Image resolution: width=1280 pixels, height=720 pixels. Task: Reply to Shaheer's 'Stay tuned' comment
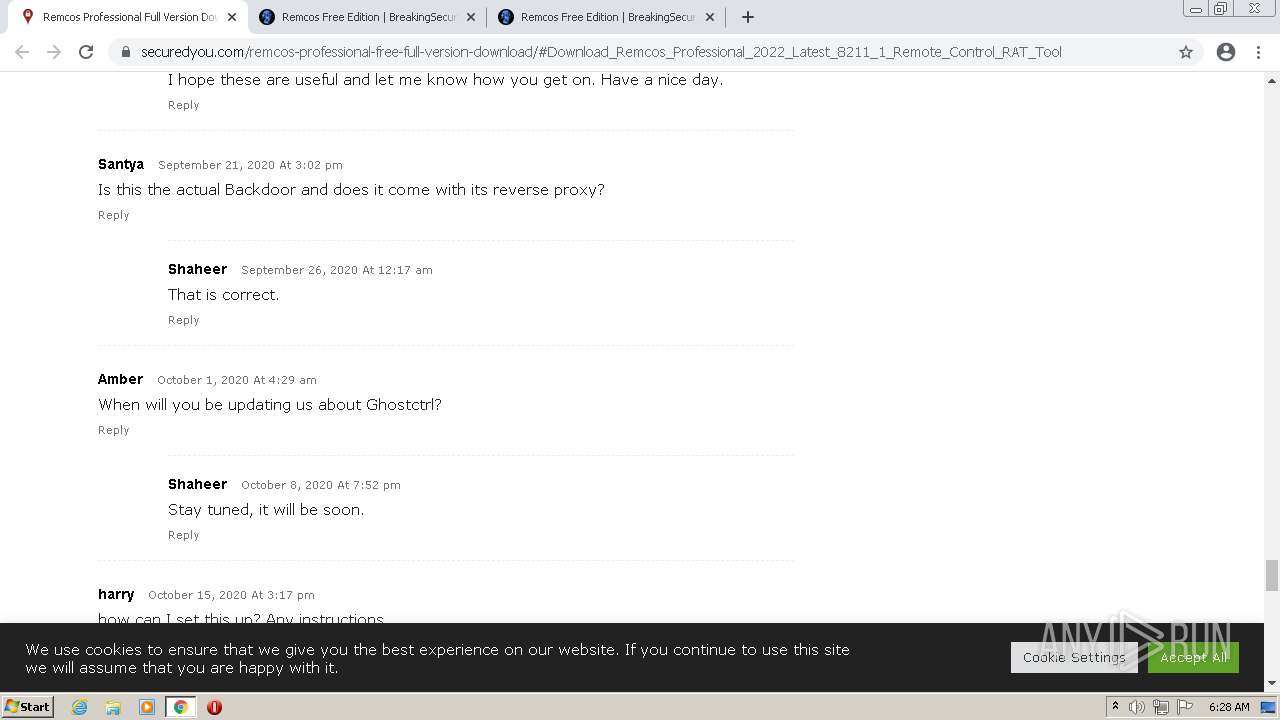183,535
